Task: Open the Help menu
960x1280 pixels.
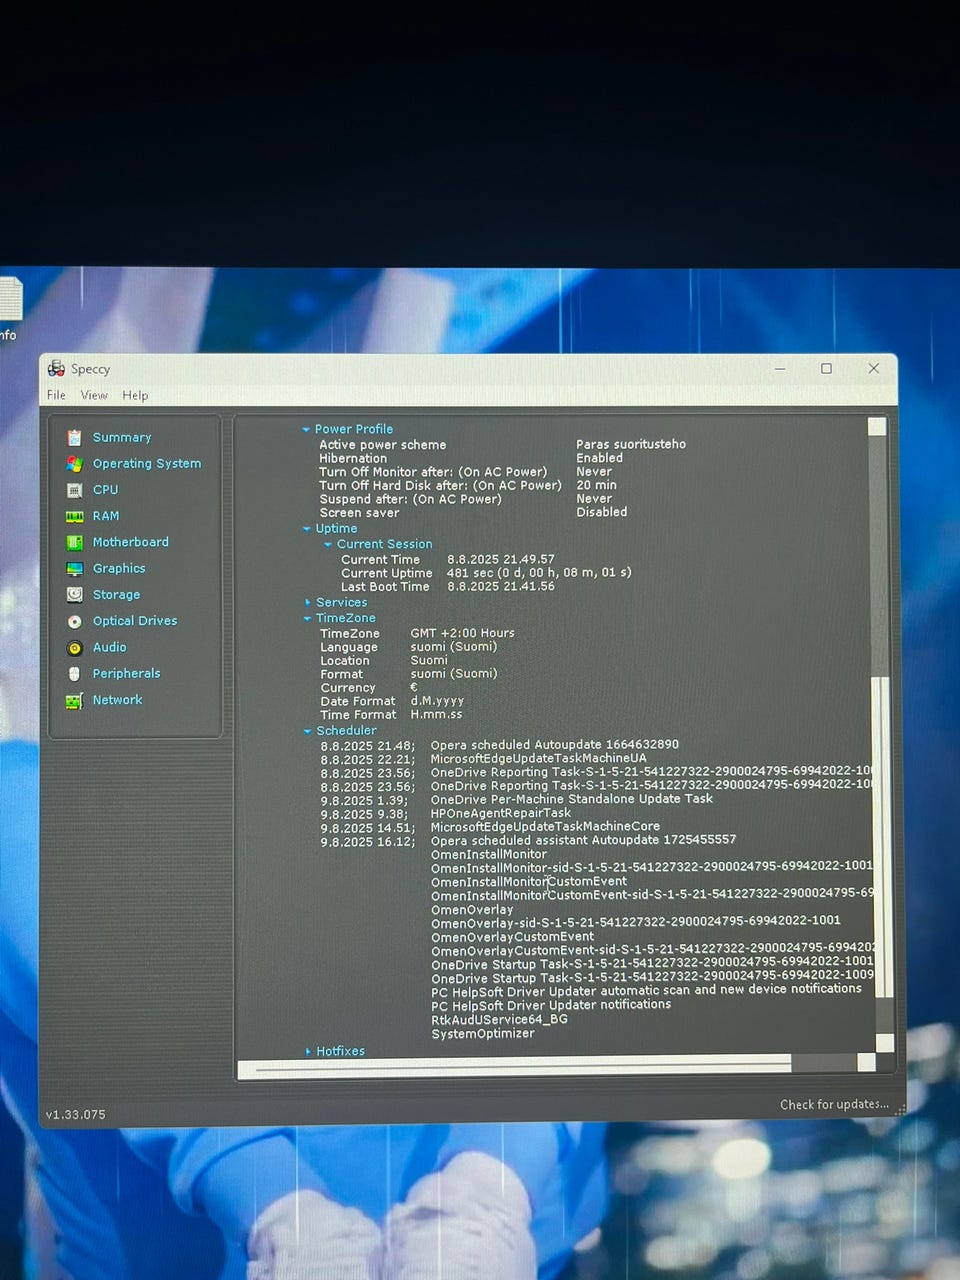Action: [135, 395]
